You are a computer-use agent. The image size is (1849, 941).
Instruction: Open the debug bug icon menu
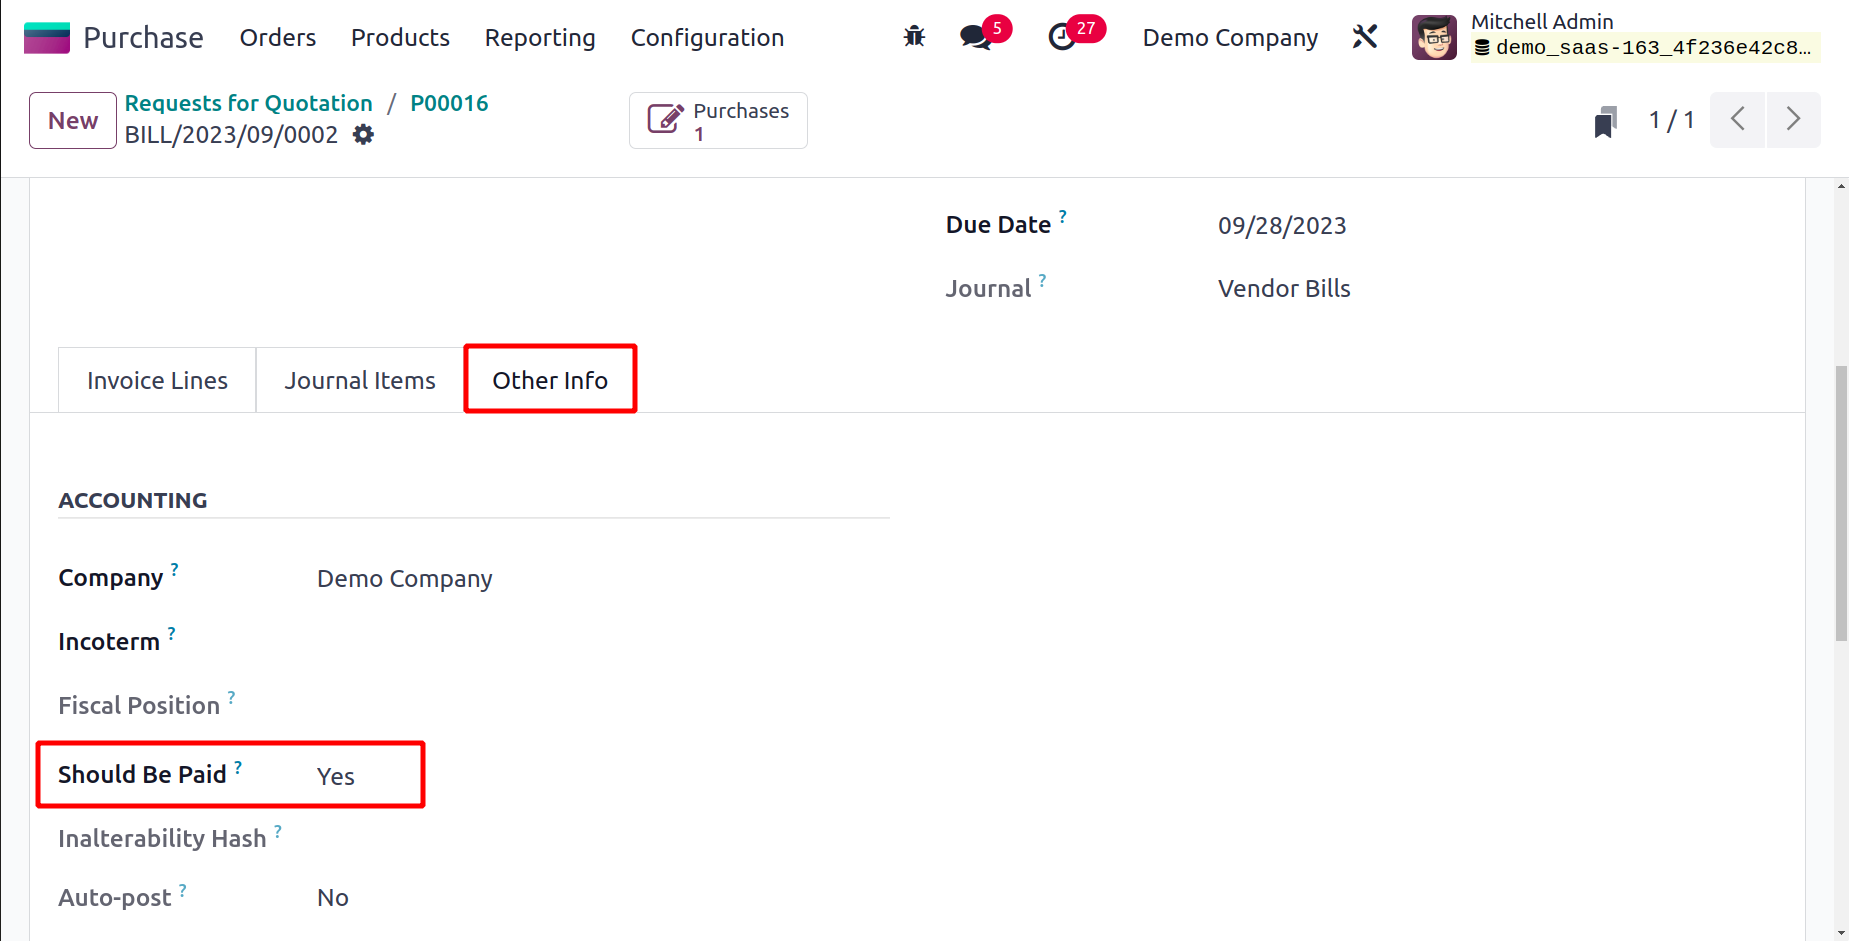coord(914,37)
